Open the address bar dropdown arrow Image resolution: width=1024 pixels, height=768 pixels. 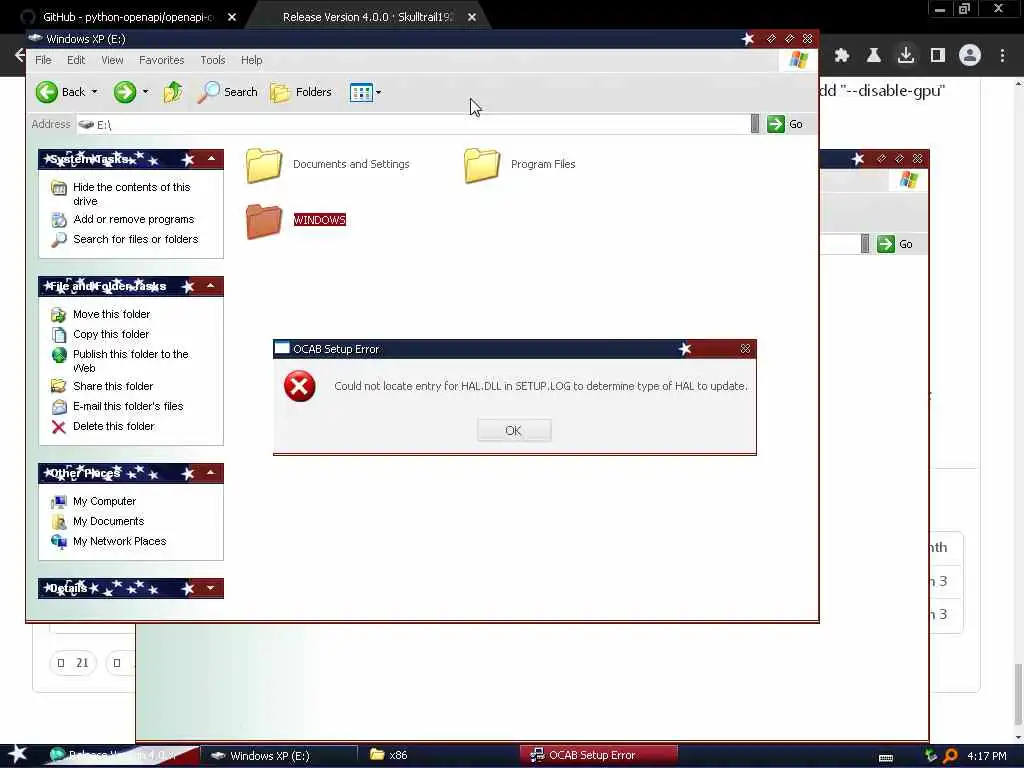(755, 124)
